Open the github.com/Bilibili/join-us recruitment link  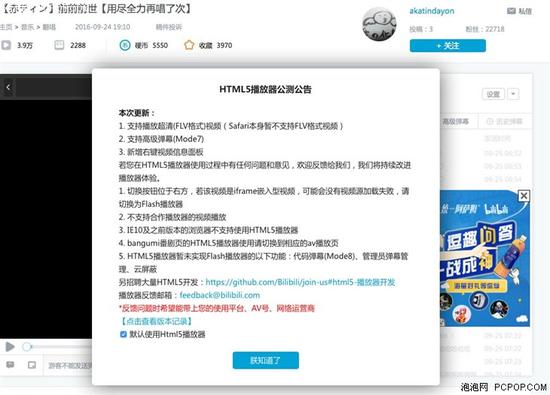click(x=300, y=282)
